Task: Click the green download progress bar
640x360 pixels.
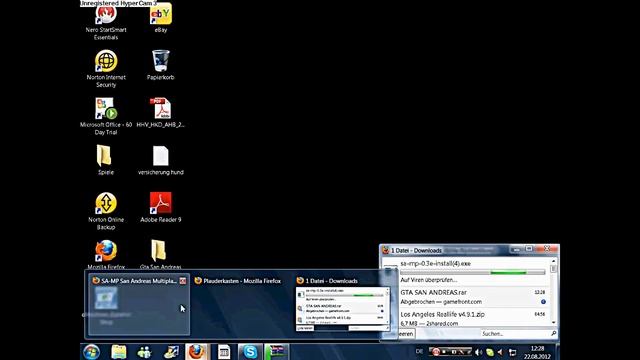Action: [x=473, y=272]
